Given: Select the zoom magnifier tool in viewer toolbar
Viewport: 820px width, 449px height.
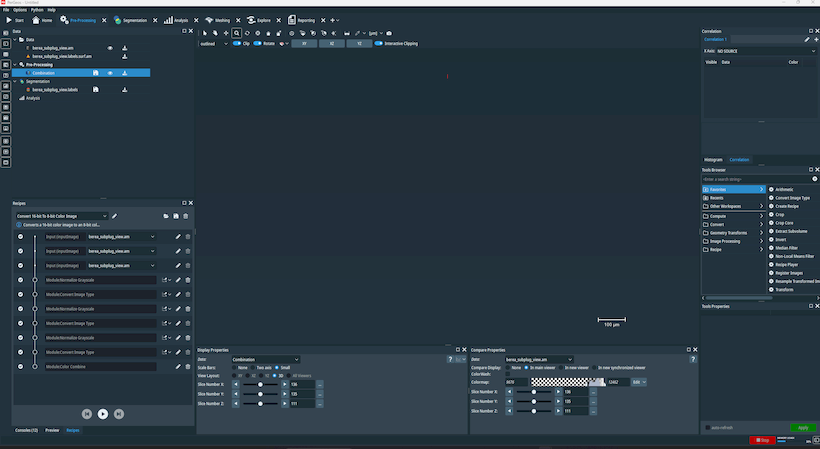Looking at the screenshot, I should pos(236,33).
